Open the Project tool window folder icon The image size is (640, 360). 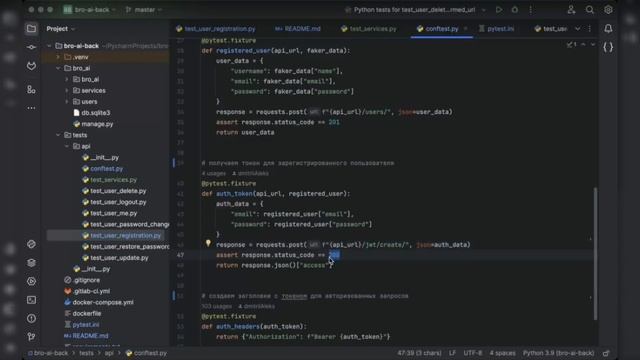(x=31, y=29)
